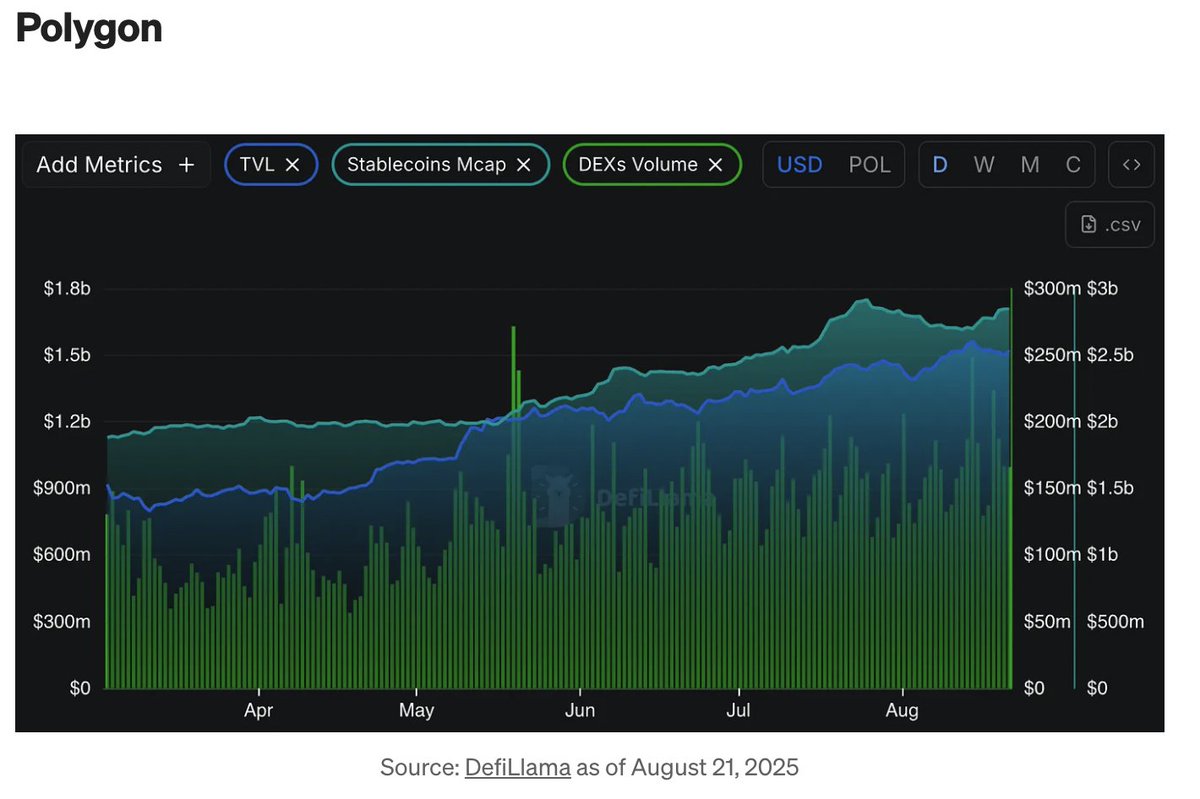Open the DefiLlama source link

[x=518, y=768]
